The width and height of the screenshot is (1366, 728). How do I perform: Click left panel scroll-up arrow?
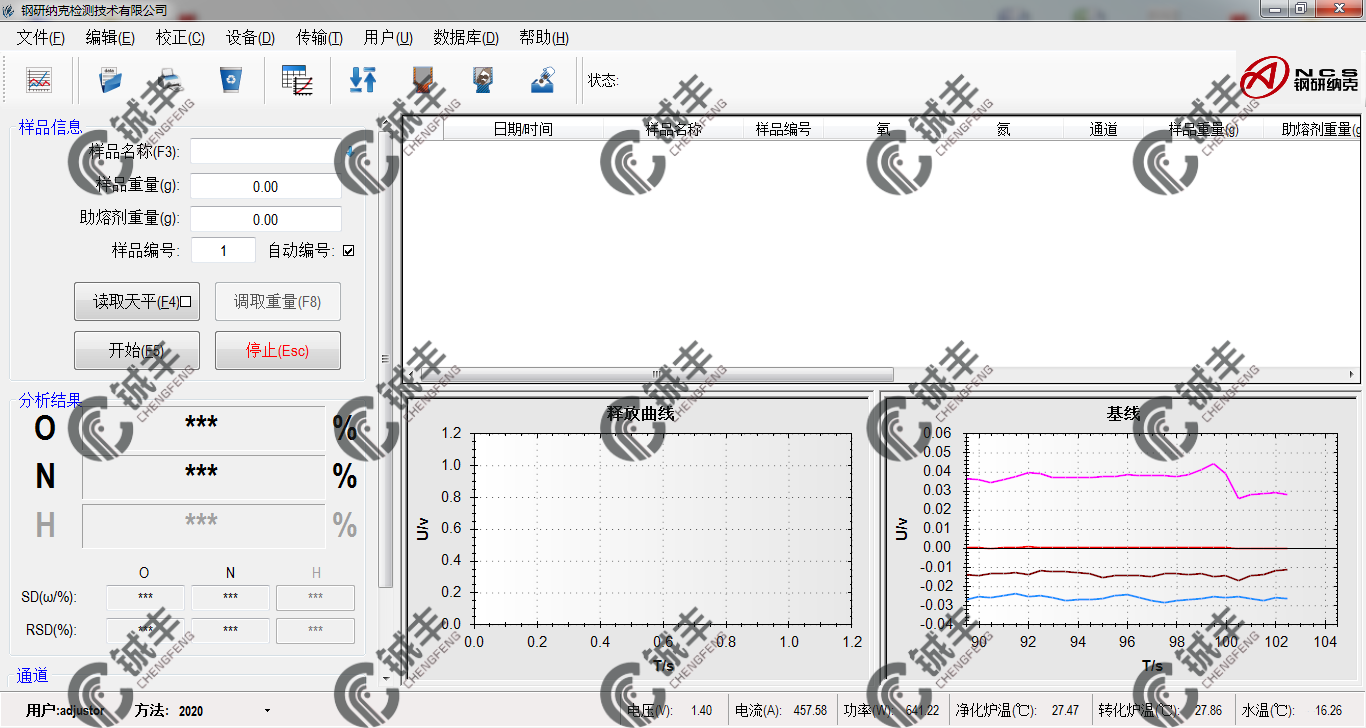click(386, 123)
